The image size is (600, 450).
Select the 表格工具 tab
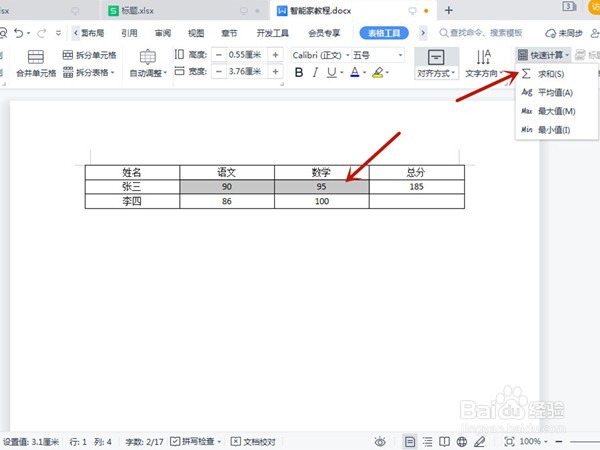(384, 33)
